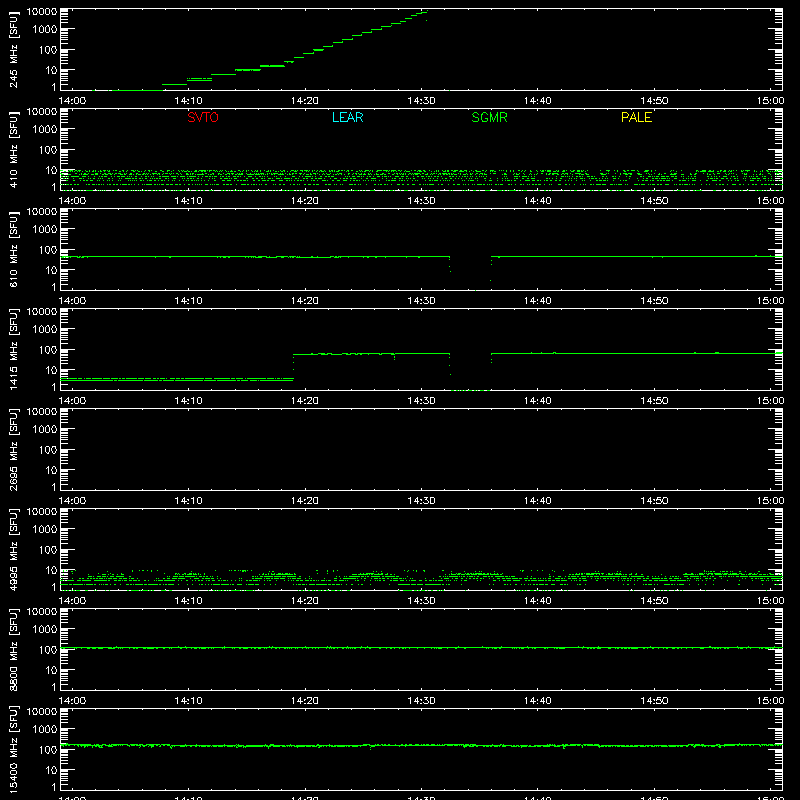Viewport: 800px width, 800px height.
Task: Select the 610 MHz [SFU] axis label
Action: tap(14, 249)
